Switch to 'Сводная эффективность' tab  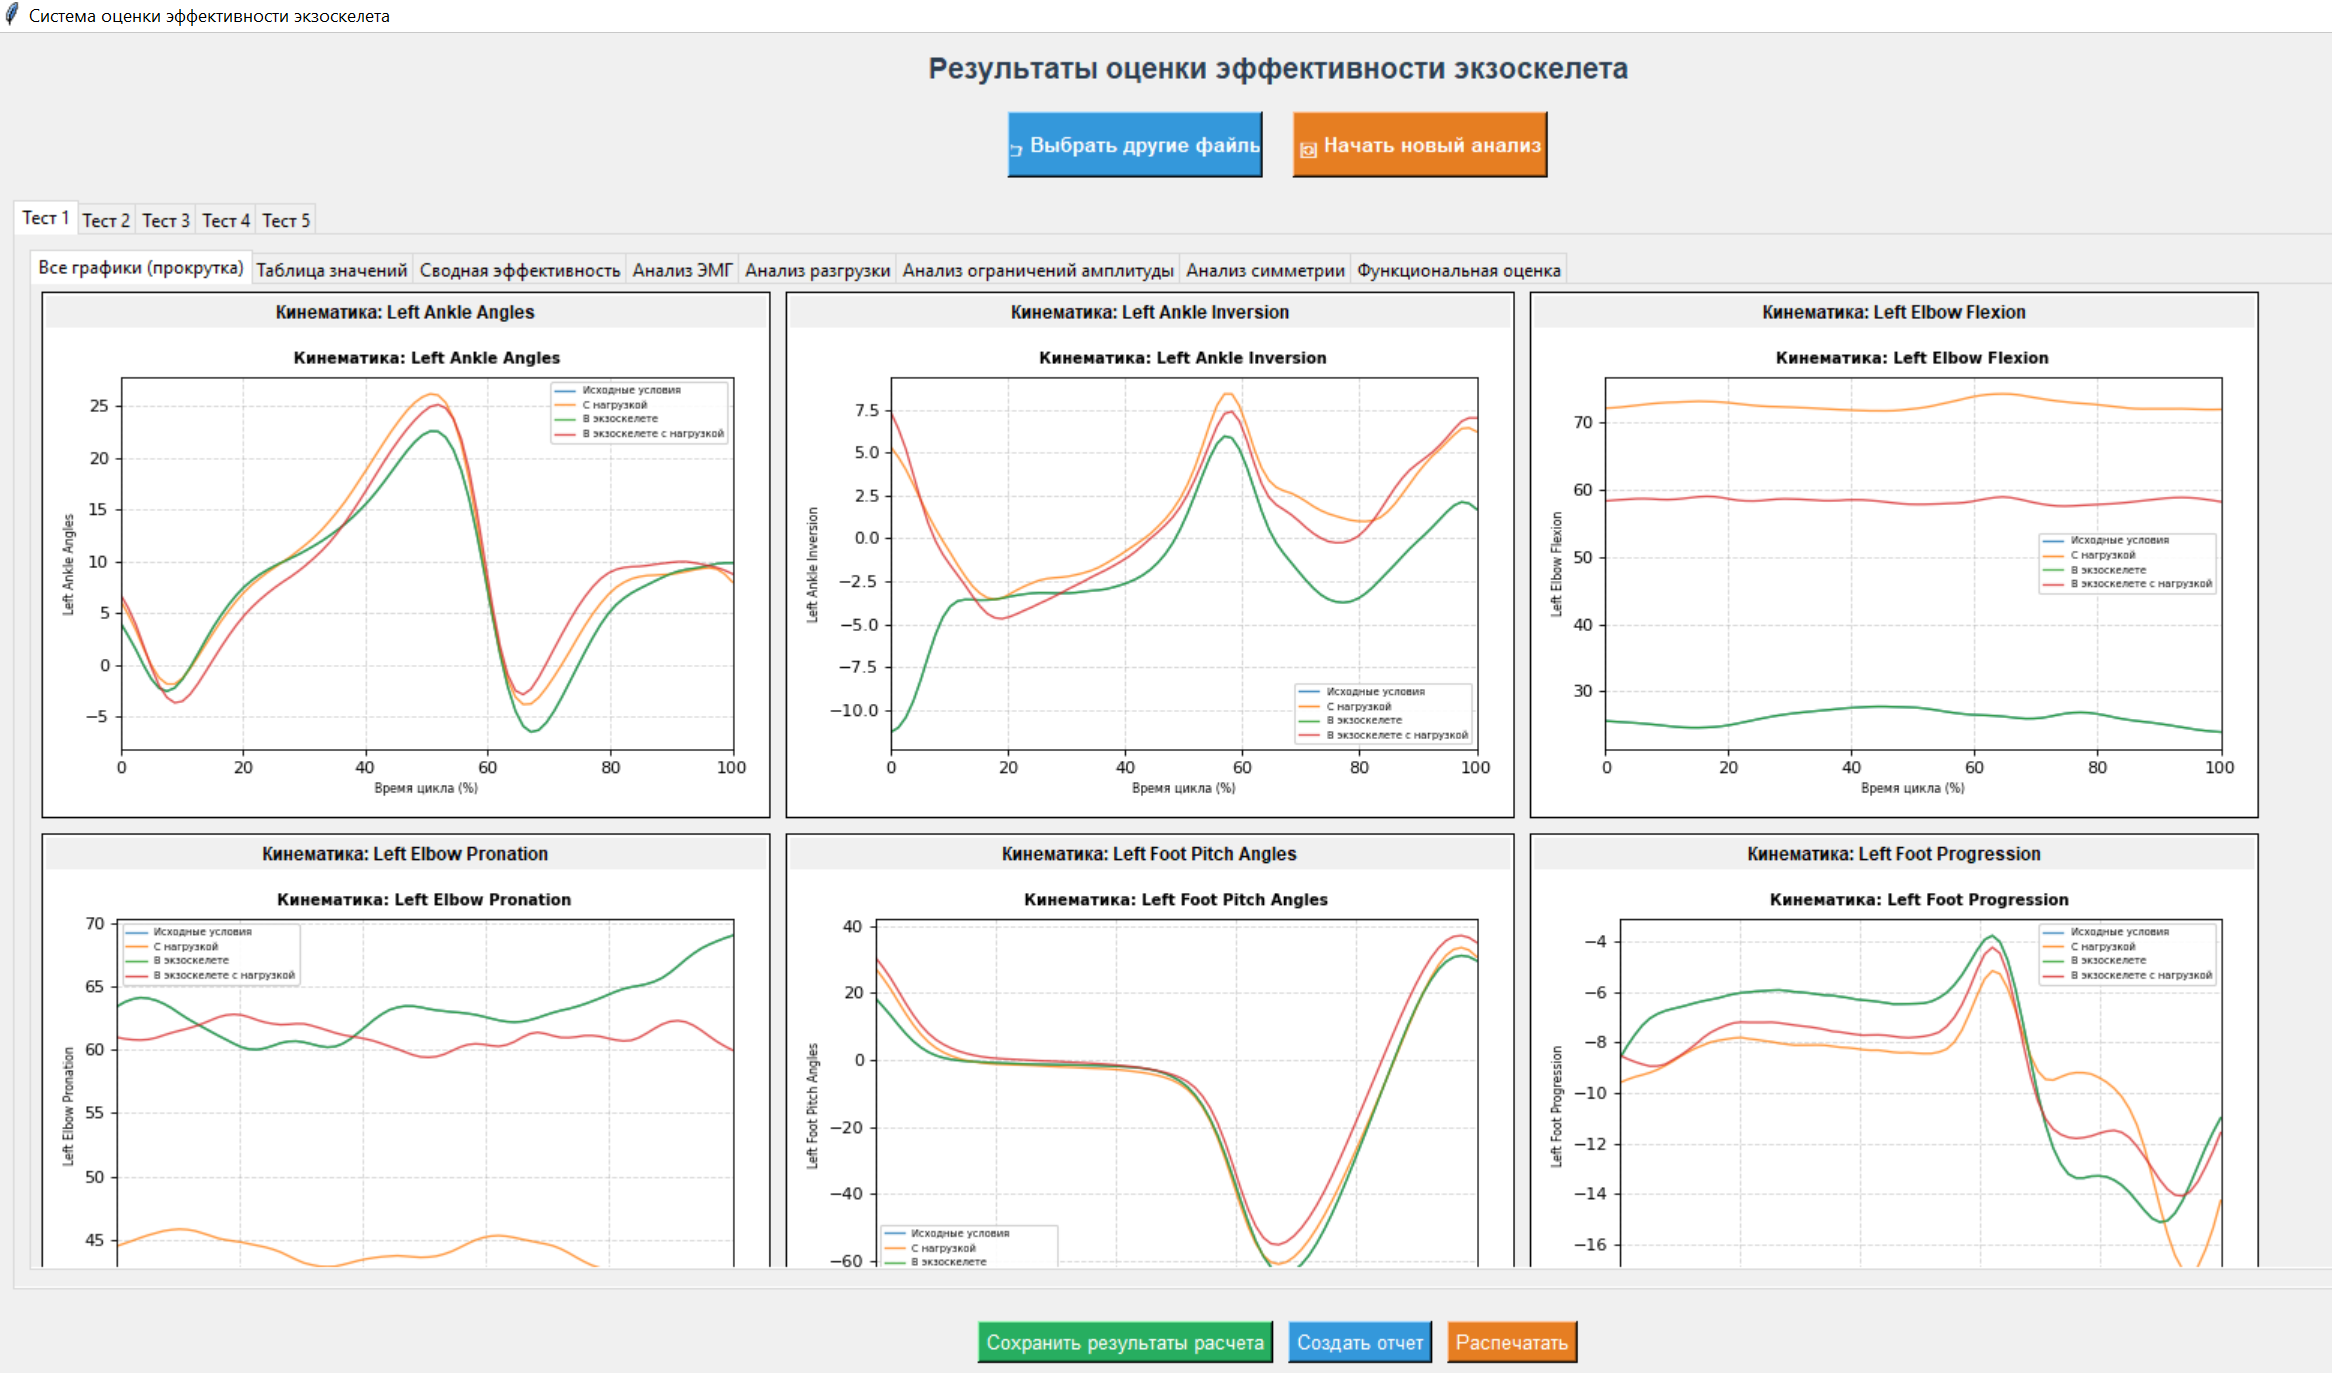tap(519, 270)
